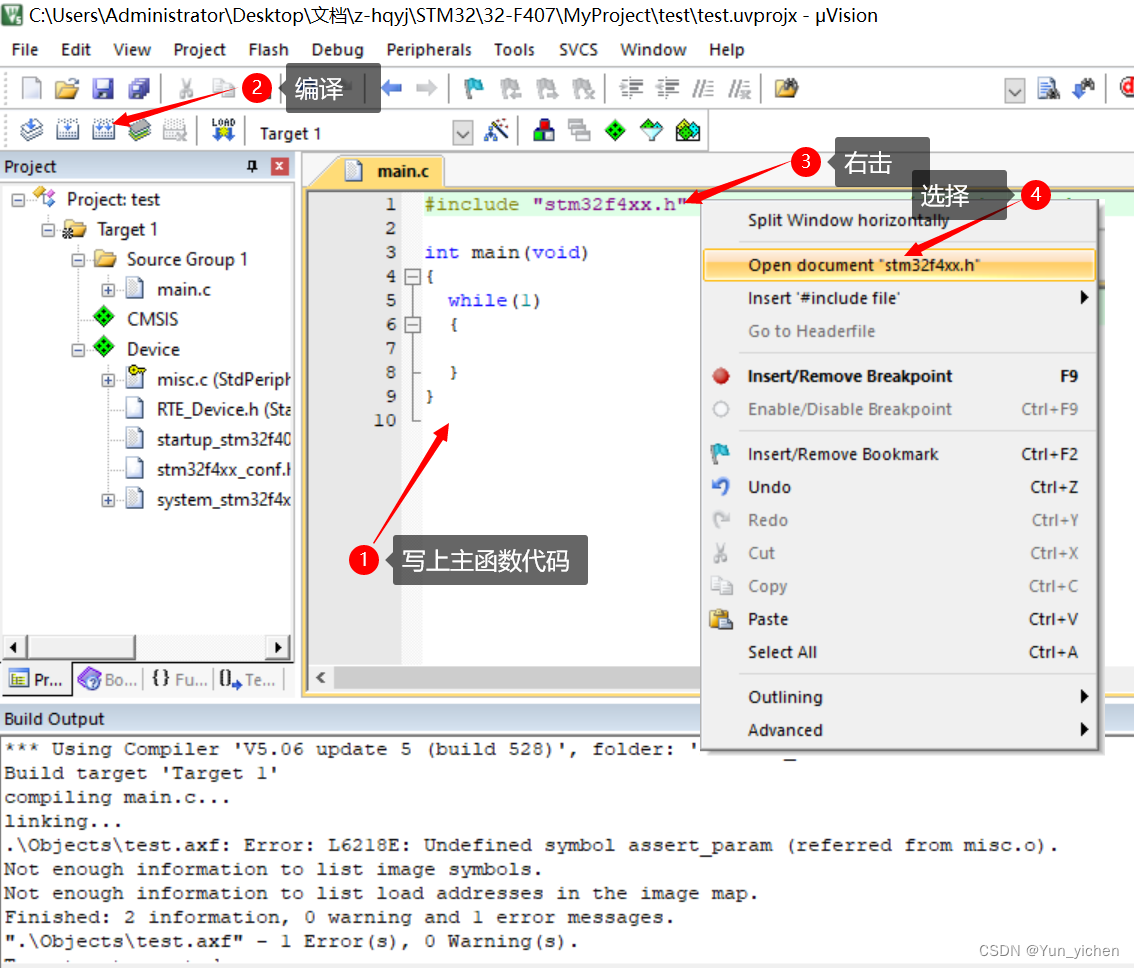
Task: Expand system_stm32f4x tree node
Action: tap(108, 500)
